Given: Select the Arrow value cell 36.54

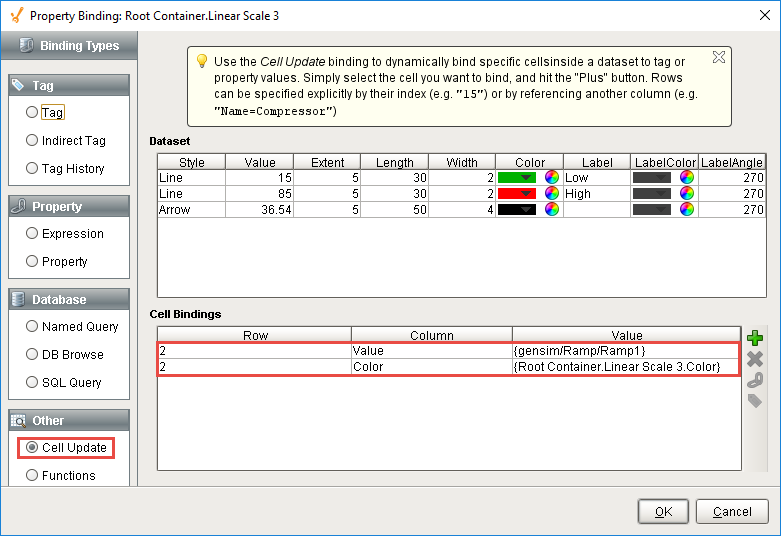Looking at the screenshot, I should click(260, 210).
